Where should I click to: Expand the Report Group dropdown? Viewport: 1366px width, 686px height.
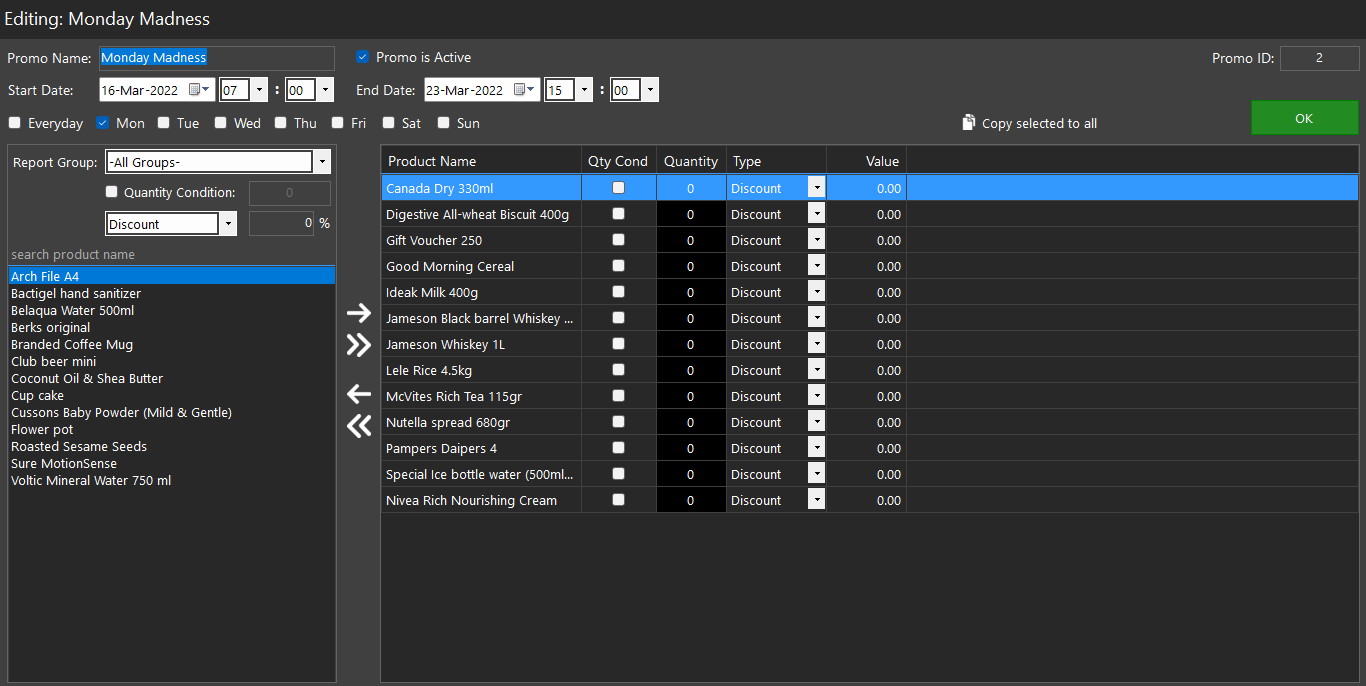tap(322, 162)
